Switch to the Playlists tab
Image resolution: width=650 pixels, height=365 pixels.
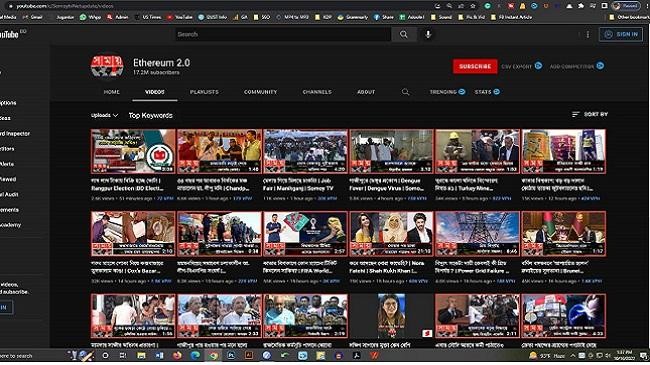pos(204,92)
